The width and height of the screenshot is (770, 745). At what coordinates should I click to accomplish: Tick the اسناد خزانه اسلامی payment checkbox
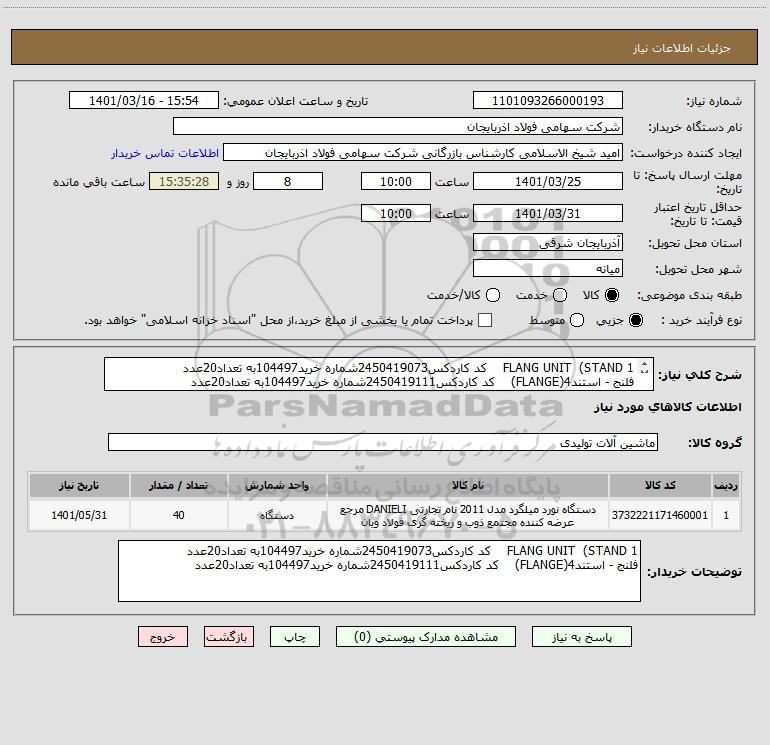(485, 320)
